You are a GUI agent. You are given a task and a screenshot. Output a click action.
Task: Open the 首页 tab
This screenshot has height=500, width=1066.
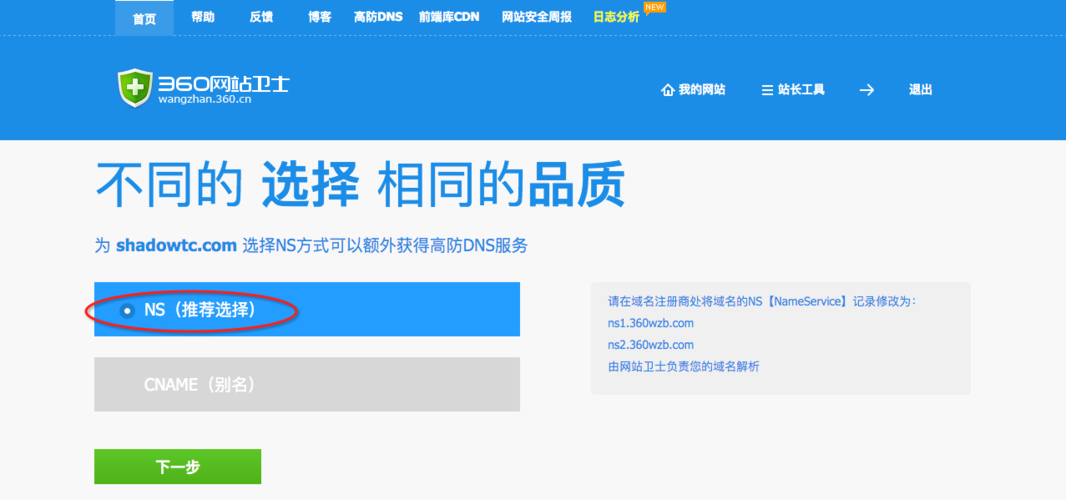(x=144, y=18)
